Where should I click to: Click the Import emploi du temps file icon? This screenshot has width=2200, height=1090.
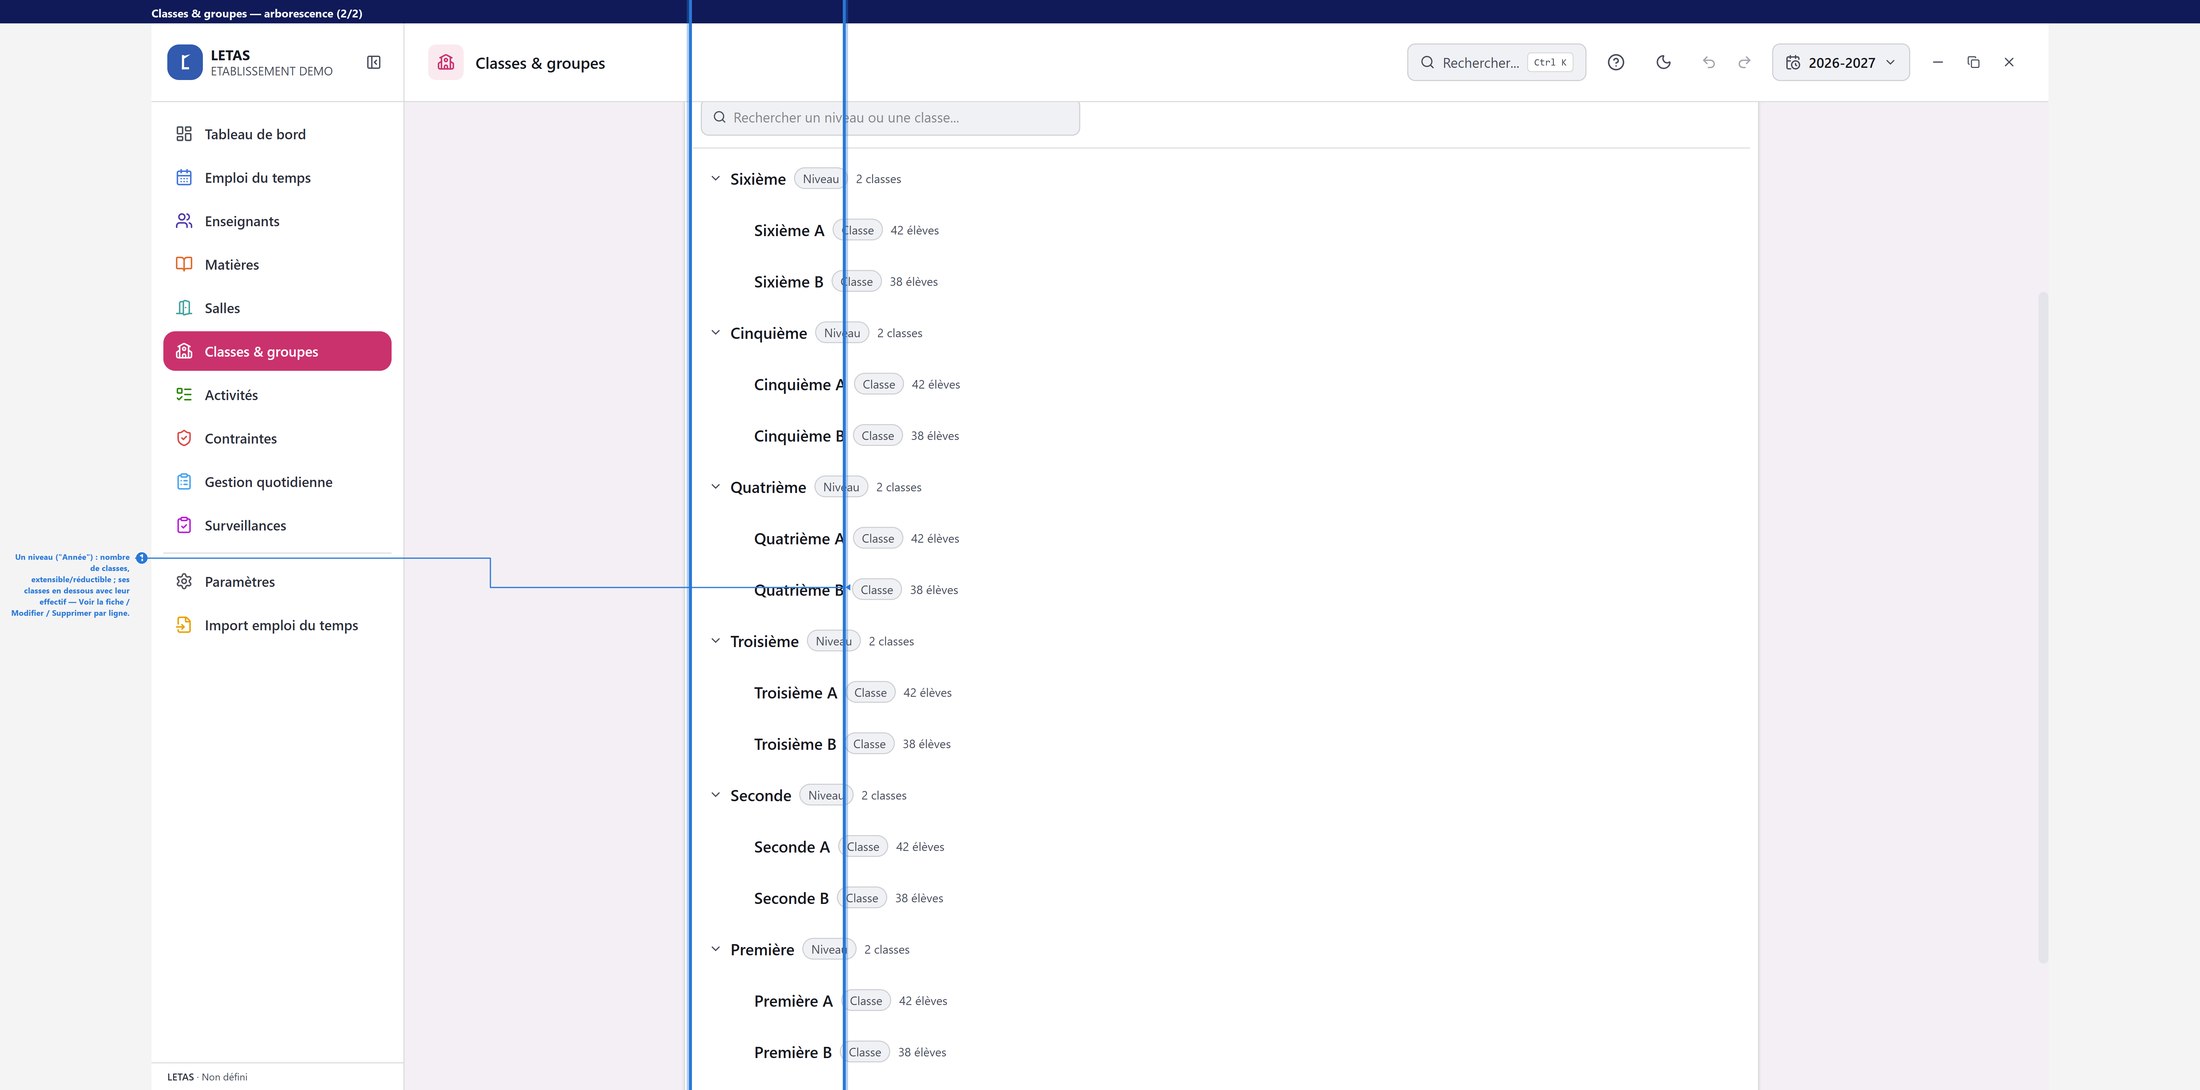(x=184, y=625)
